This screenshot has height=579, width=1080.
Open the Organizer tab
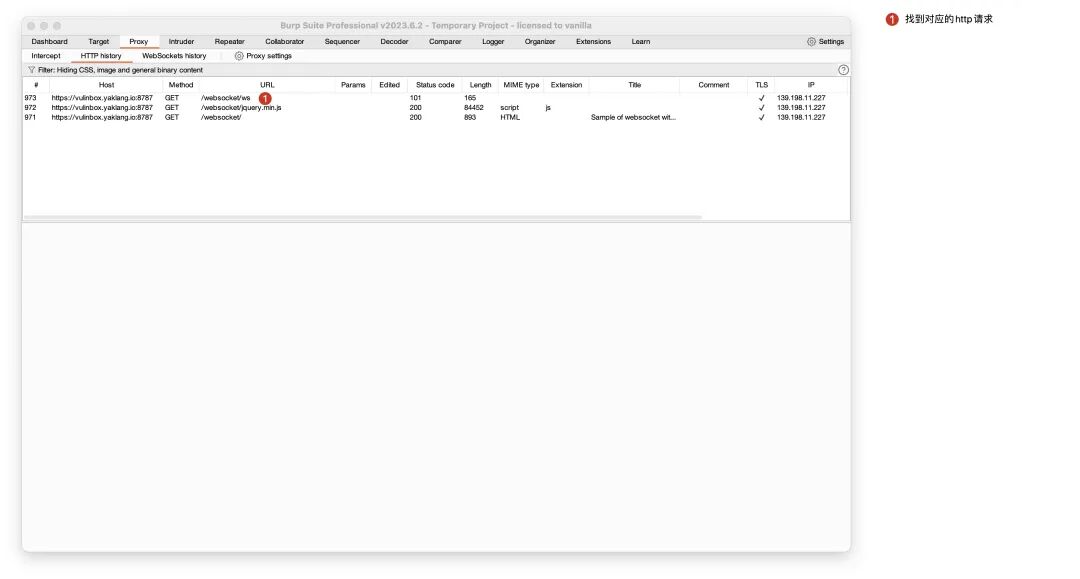pyautogui.click(x=540, y=42)
